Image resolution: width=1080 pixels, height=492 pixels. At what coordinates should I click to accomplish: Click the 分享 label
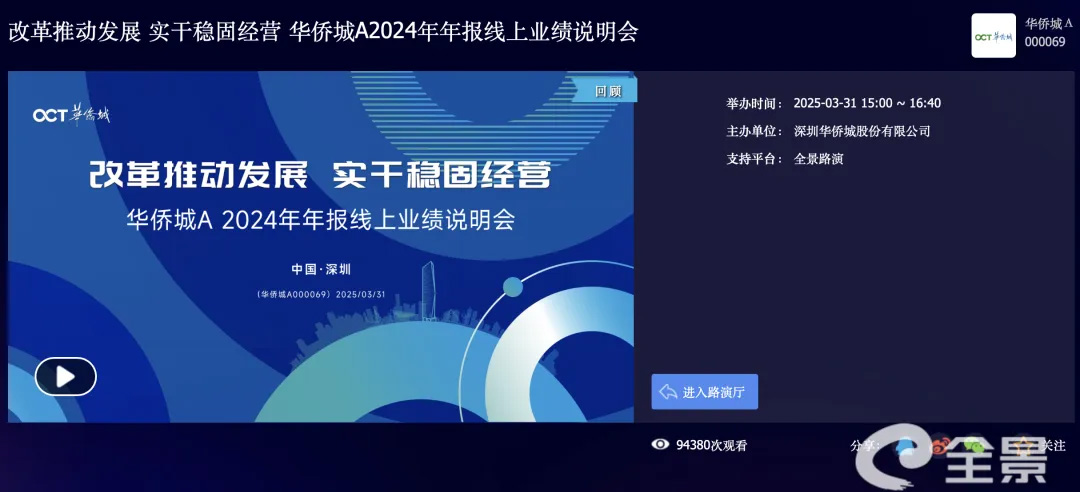click(866, 446)
